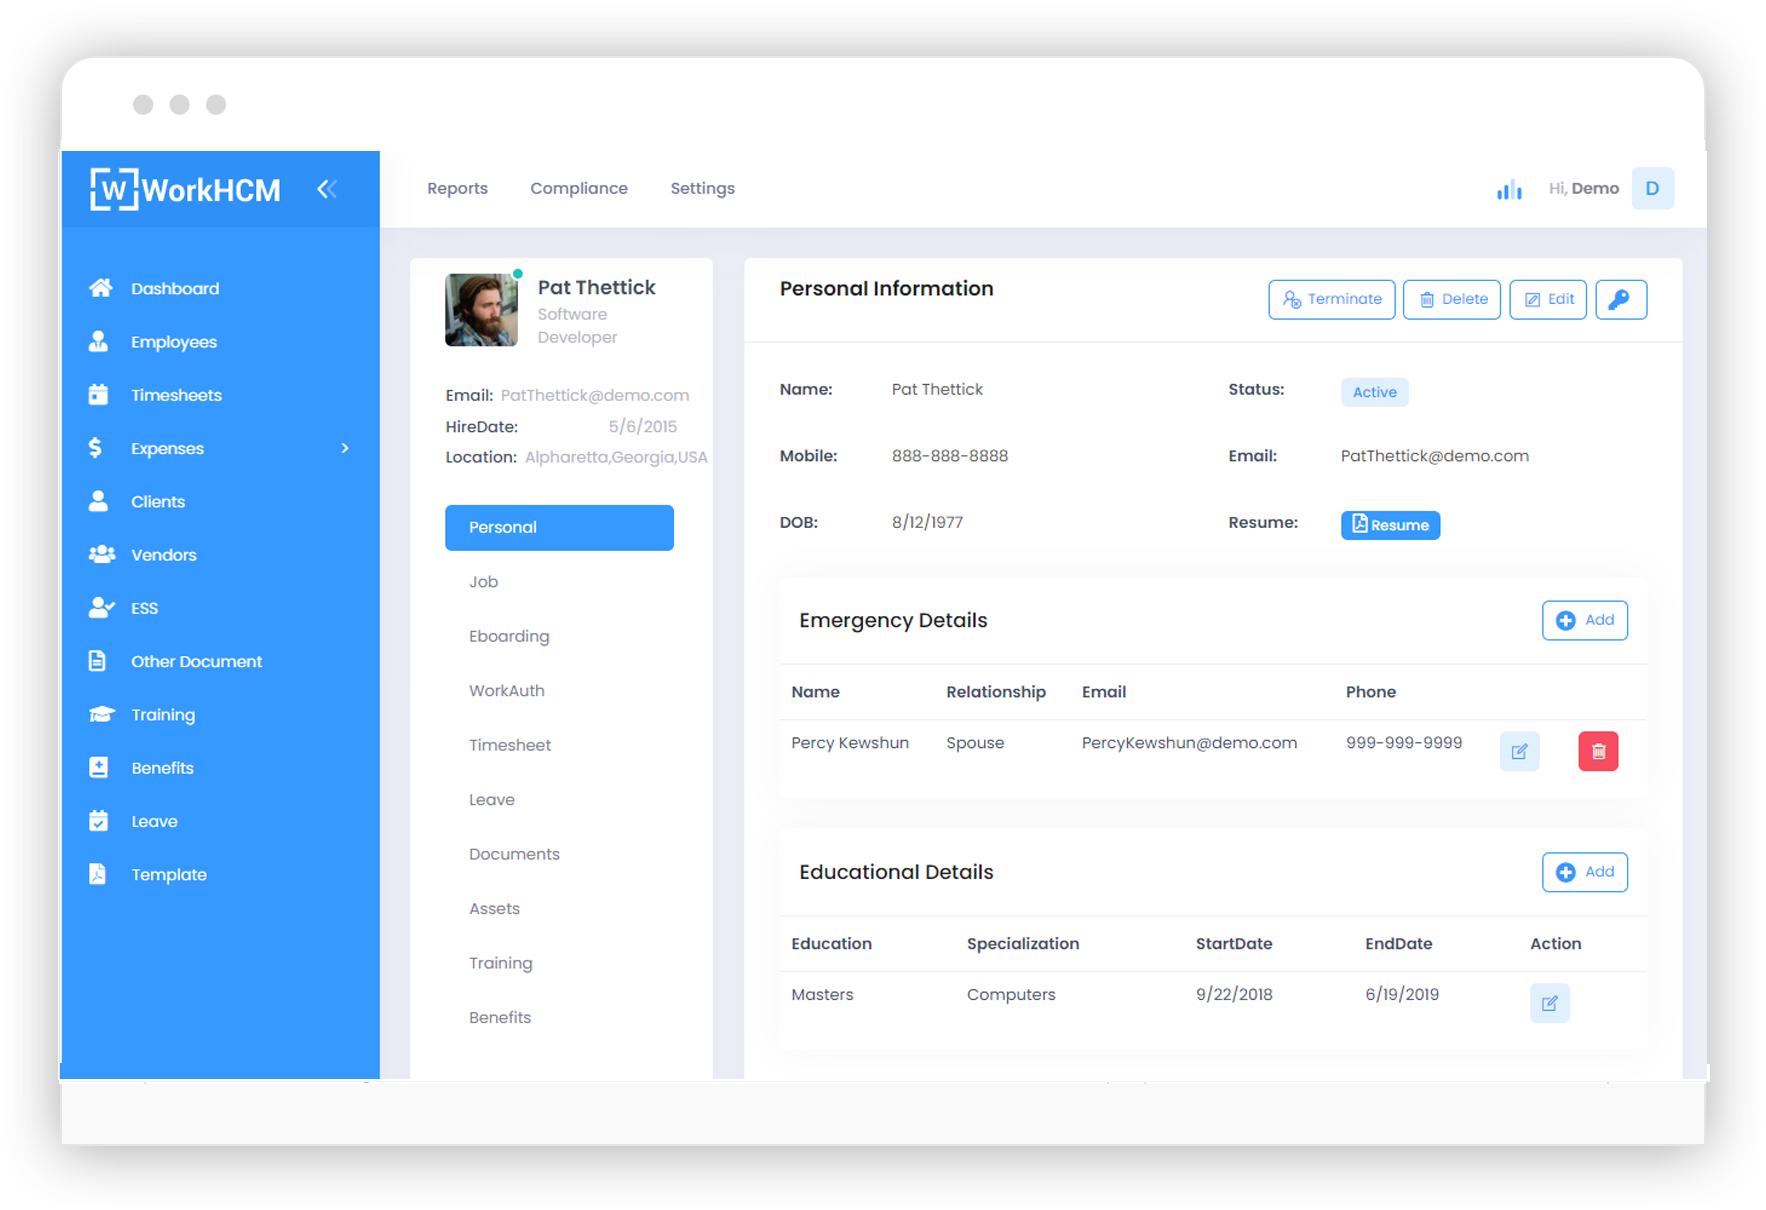Click the Benefits icon in sidebar

coord(98,767)
